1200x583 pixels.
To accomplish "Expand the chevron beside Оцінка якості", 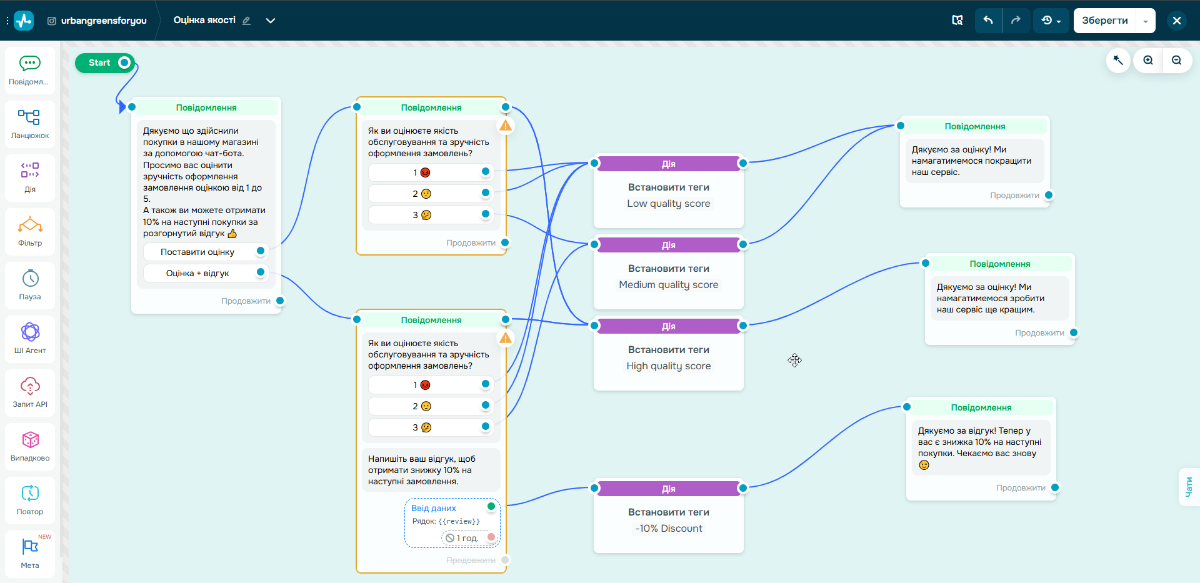I will point(270,20).
